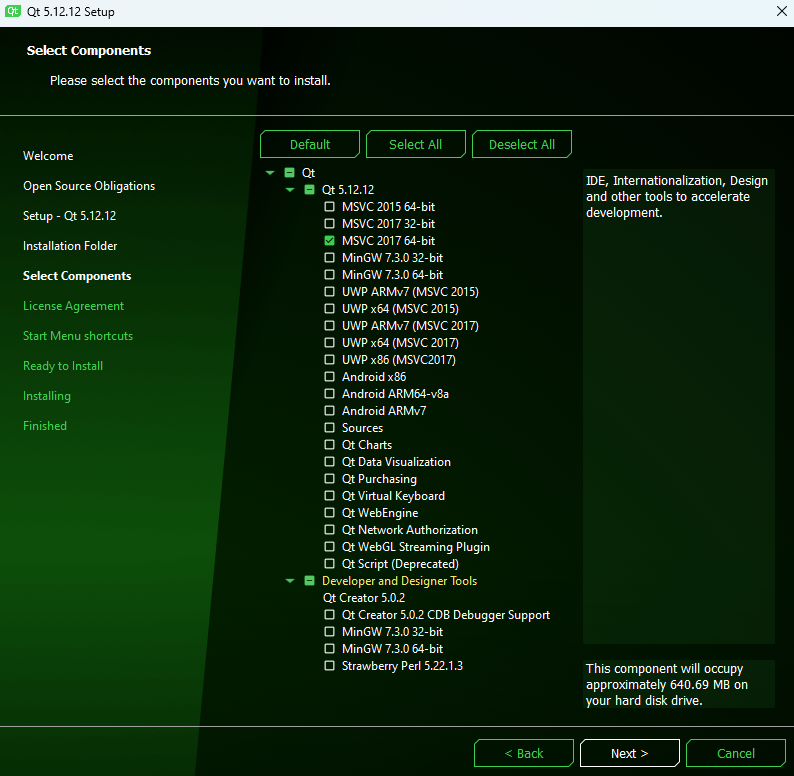The image size is (794, 776).
Task: Enable UWP ARMv7 (MSVC 2015) checkbox
Action: point(329,292)
